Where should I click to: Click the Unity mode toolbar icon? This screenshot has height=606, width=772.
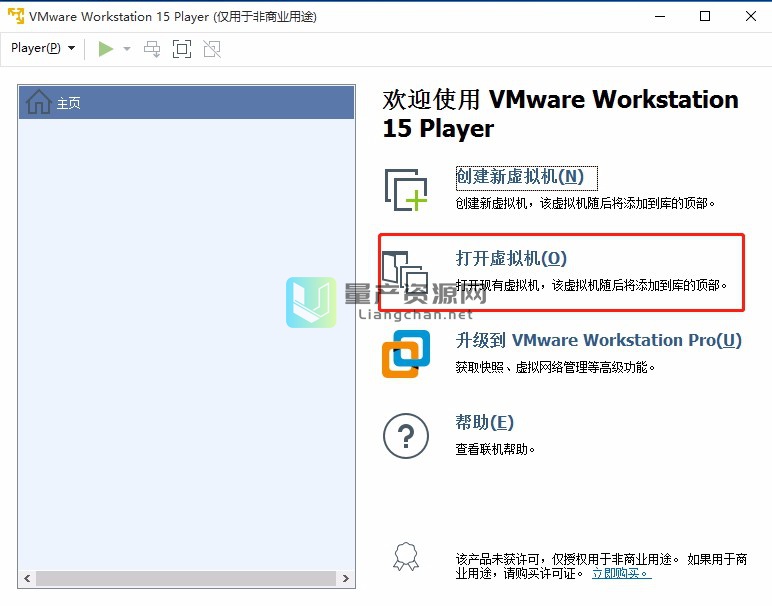pyautogui.click(x=212, y=49)
